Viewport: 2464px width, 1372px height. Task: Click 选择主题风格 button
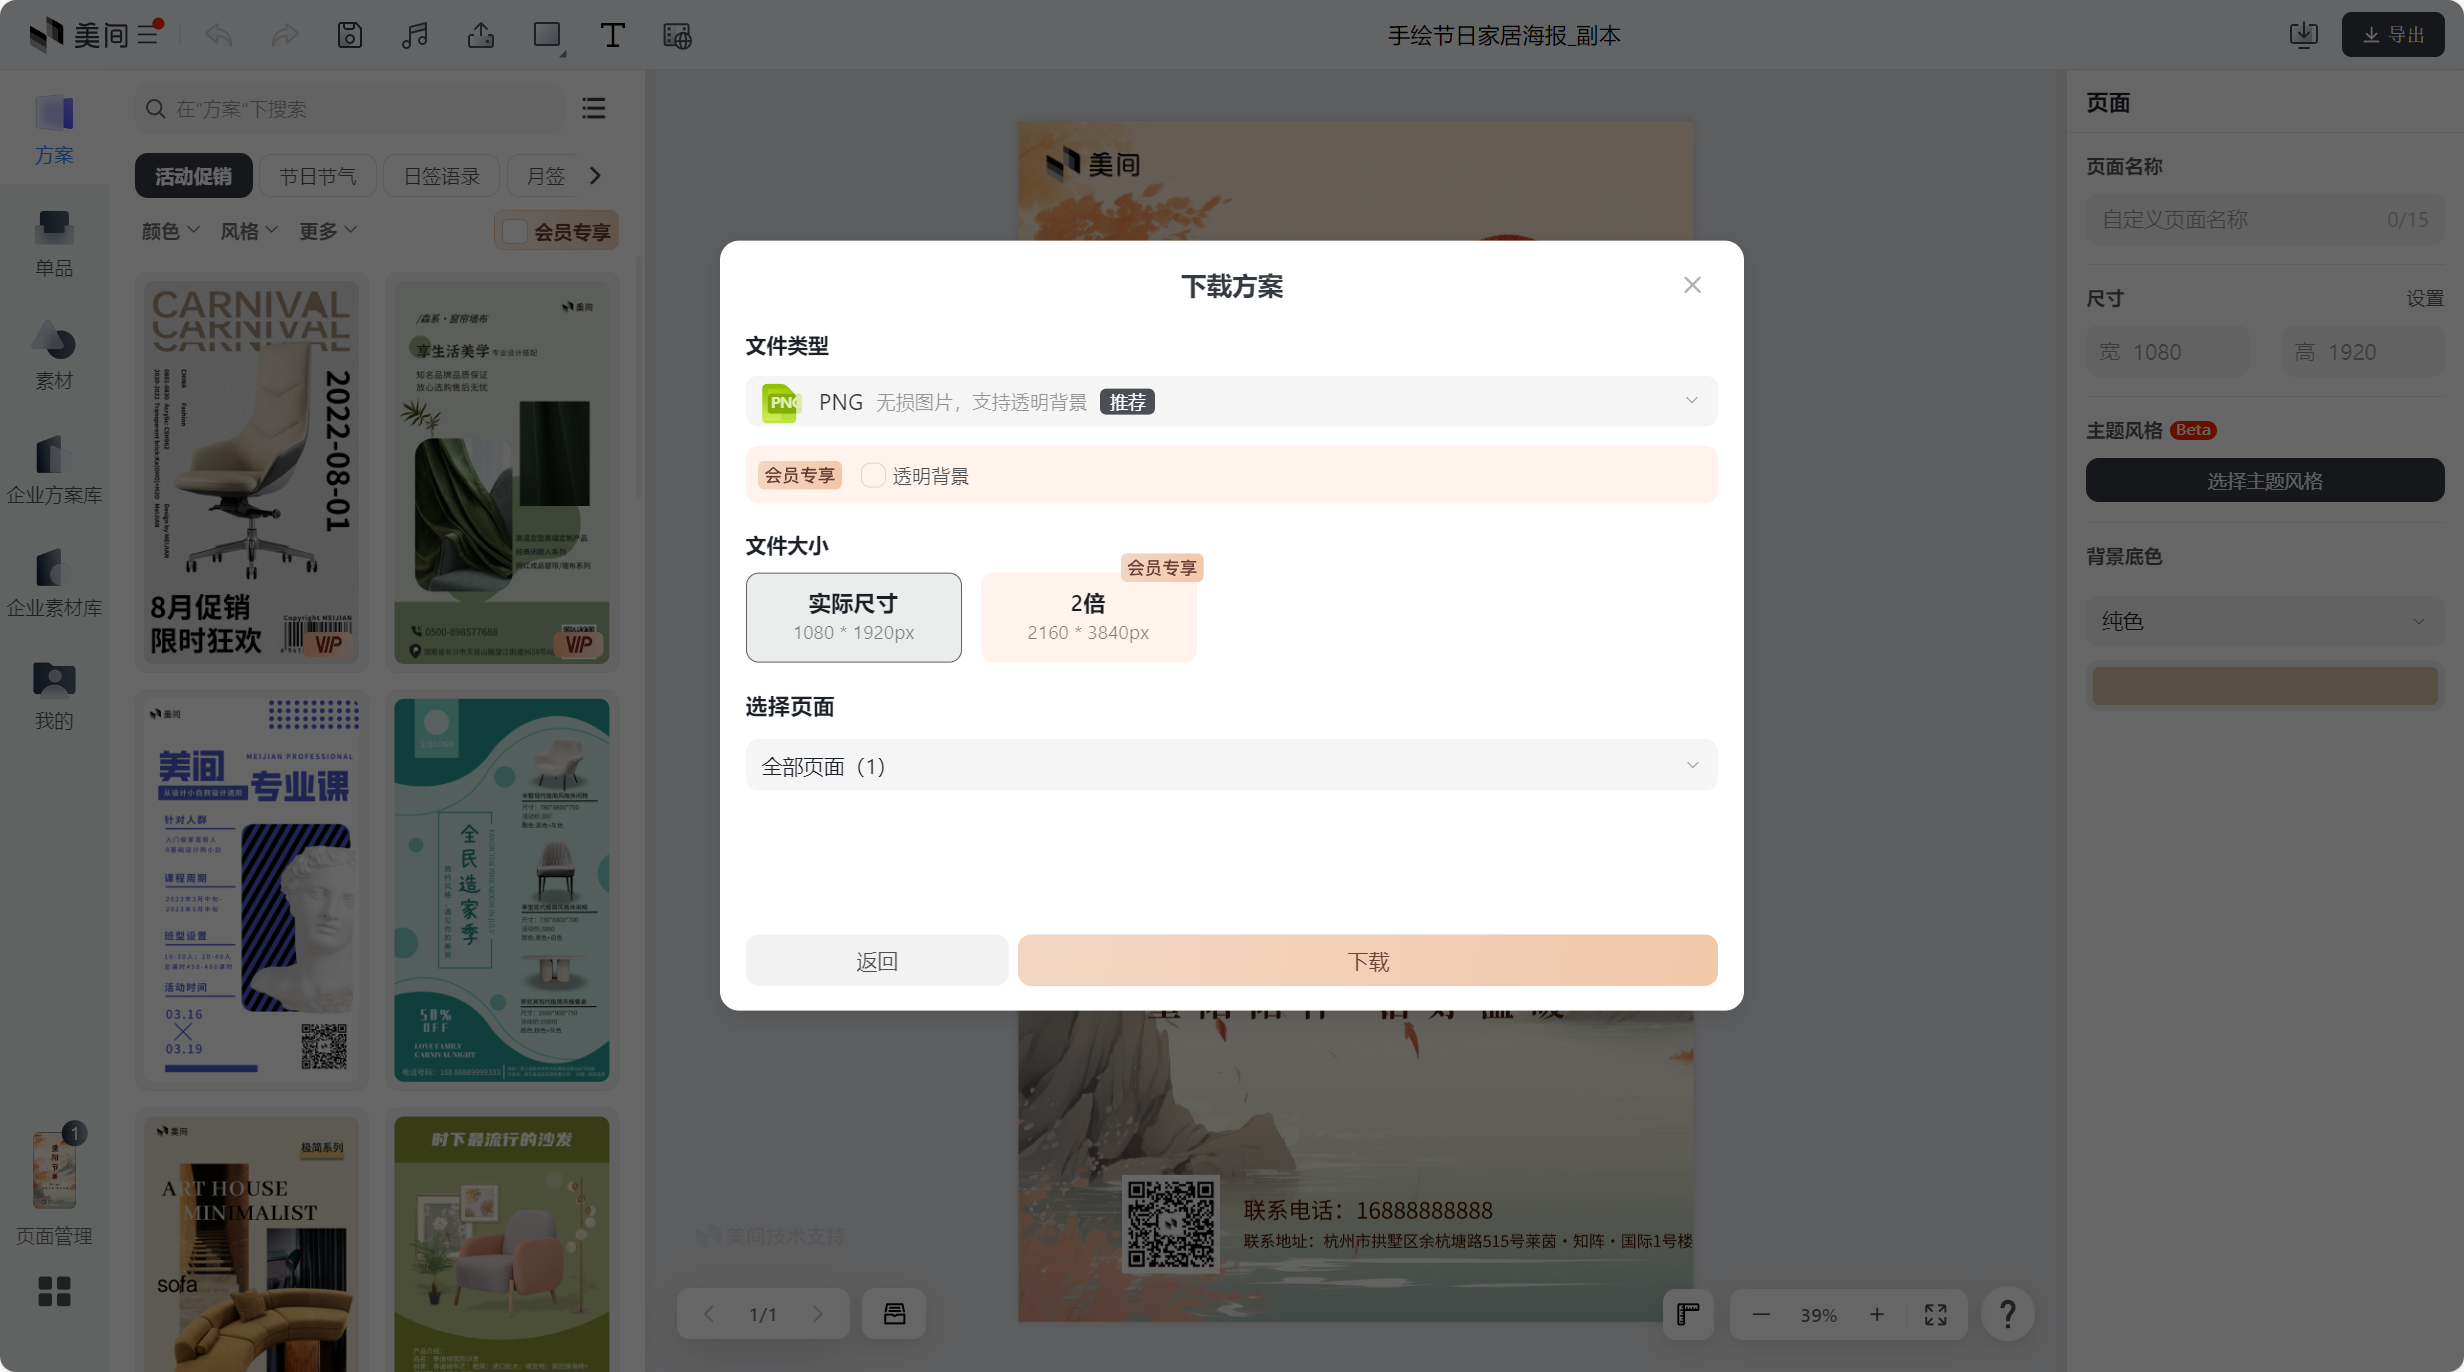click(x=2264, y=481)
